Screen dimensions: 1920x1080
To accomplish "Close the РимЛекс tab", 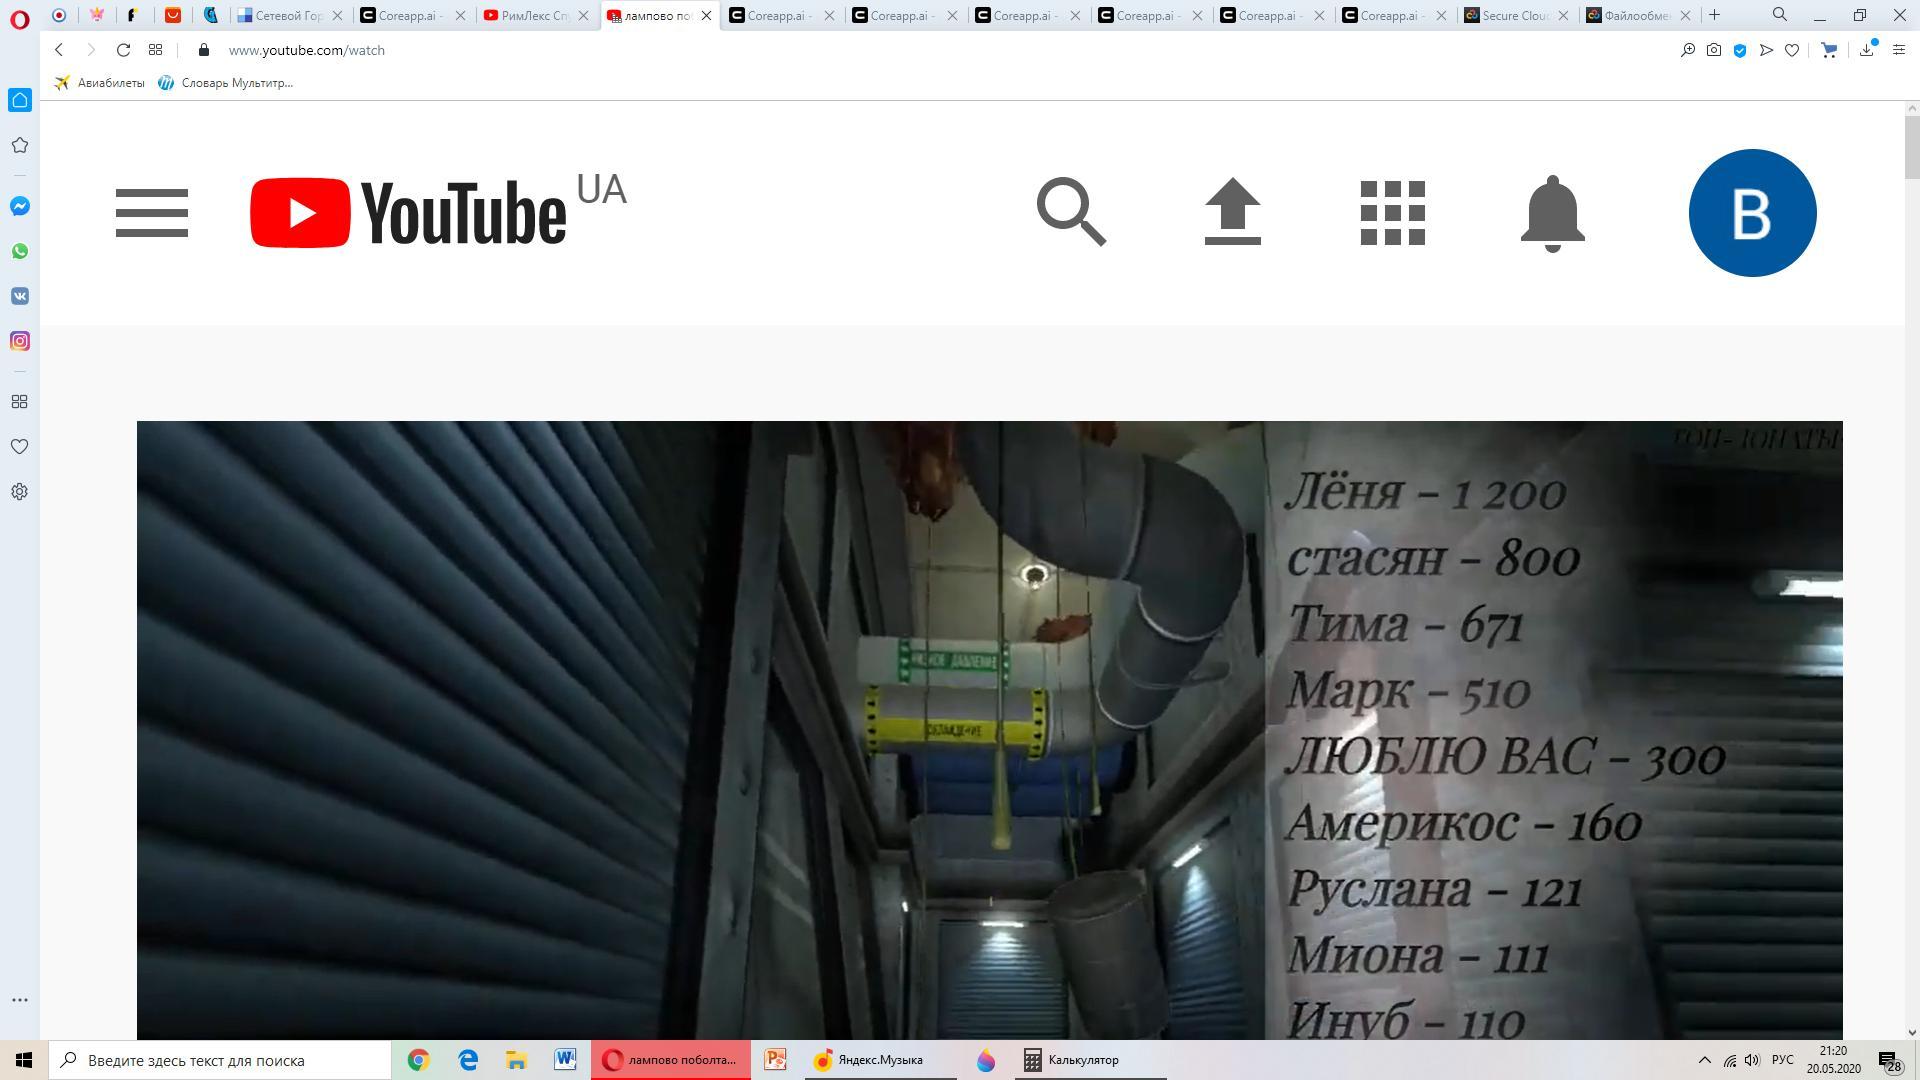I will point(583,15).
